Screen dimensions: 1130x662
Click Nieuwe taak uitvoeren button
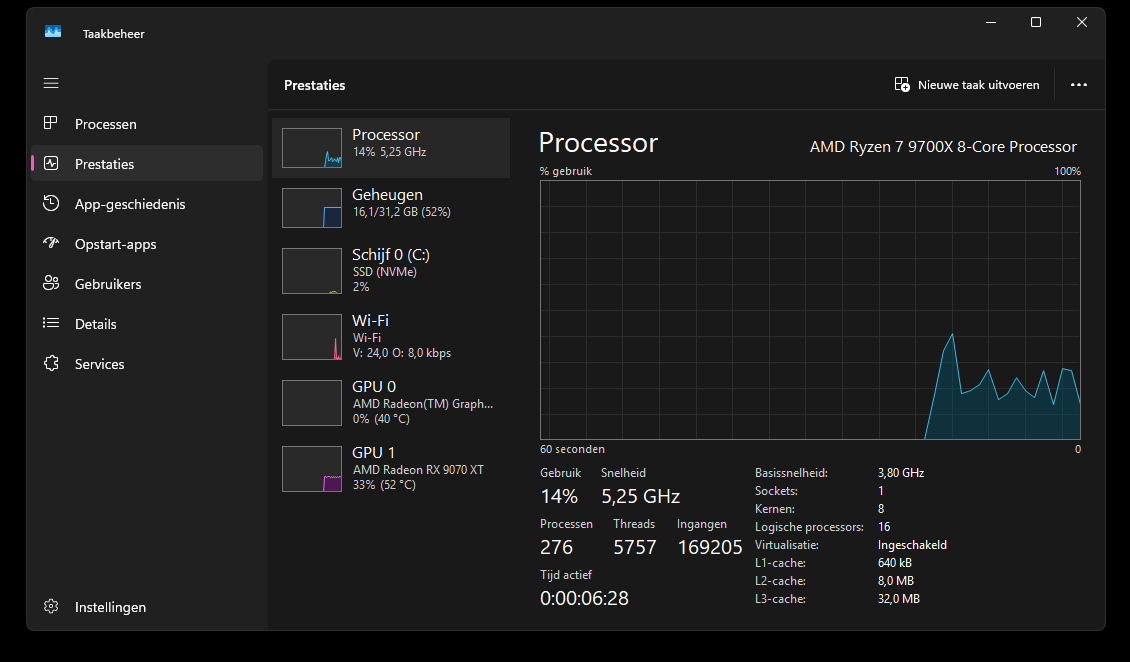(x=967, y=85)
